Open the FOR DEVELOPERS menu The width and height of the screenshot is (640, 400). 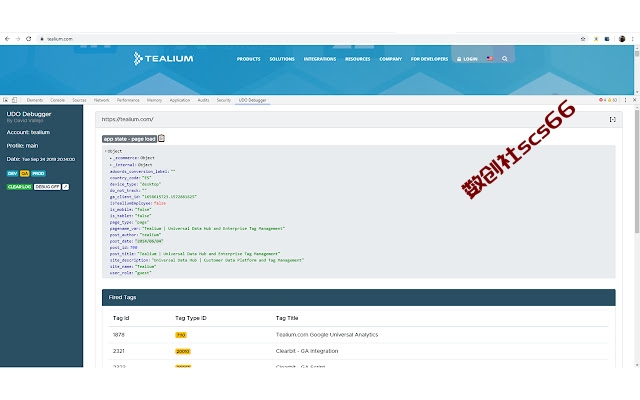tap(429, 59)
